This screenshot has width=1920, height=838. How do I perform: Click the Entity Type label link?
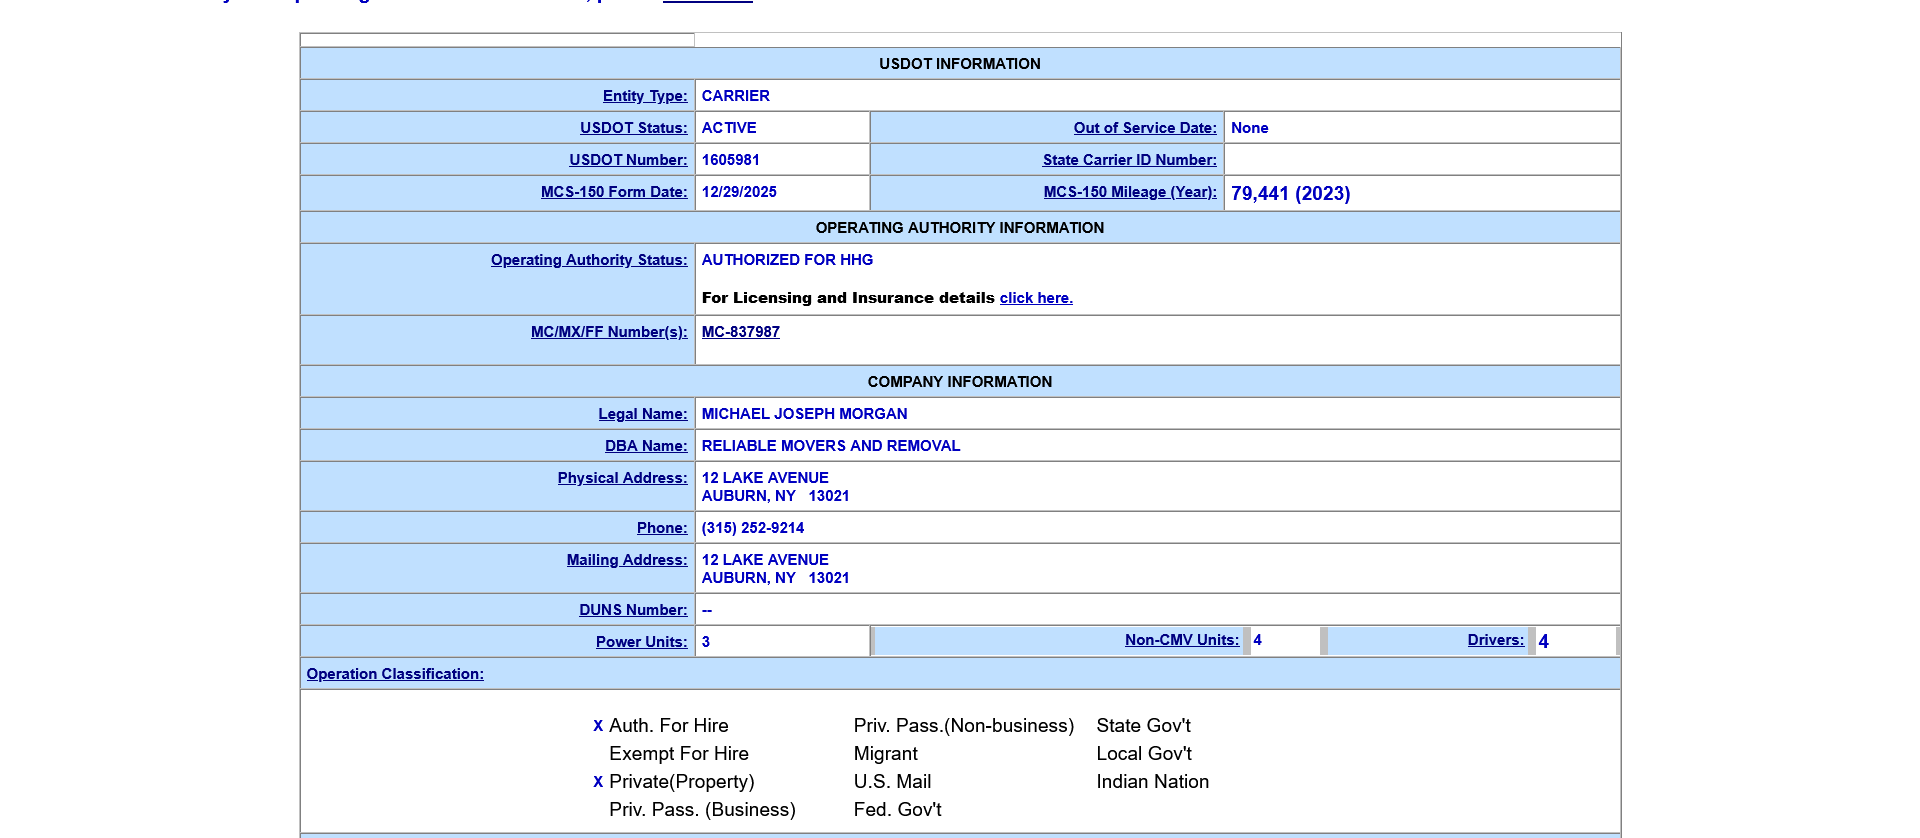[645, 96]
